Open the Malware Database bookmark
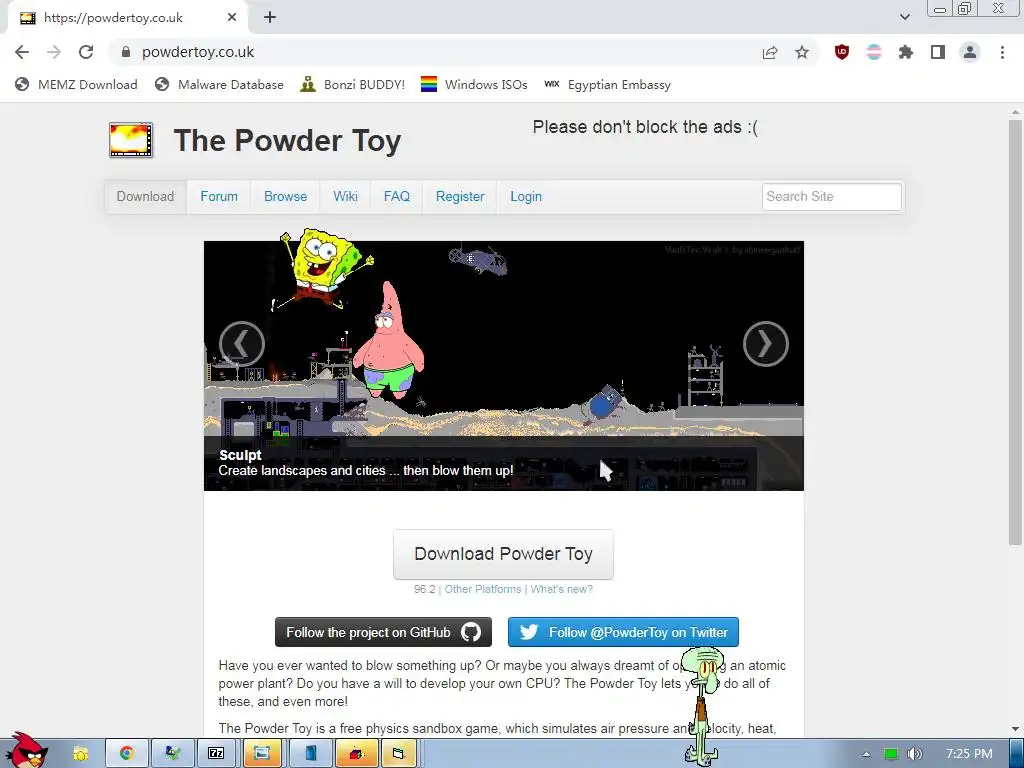The width and height of the screenshot is (1024, 768). [219, 84]
